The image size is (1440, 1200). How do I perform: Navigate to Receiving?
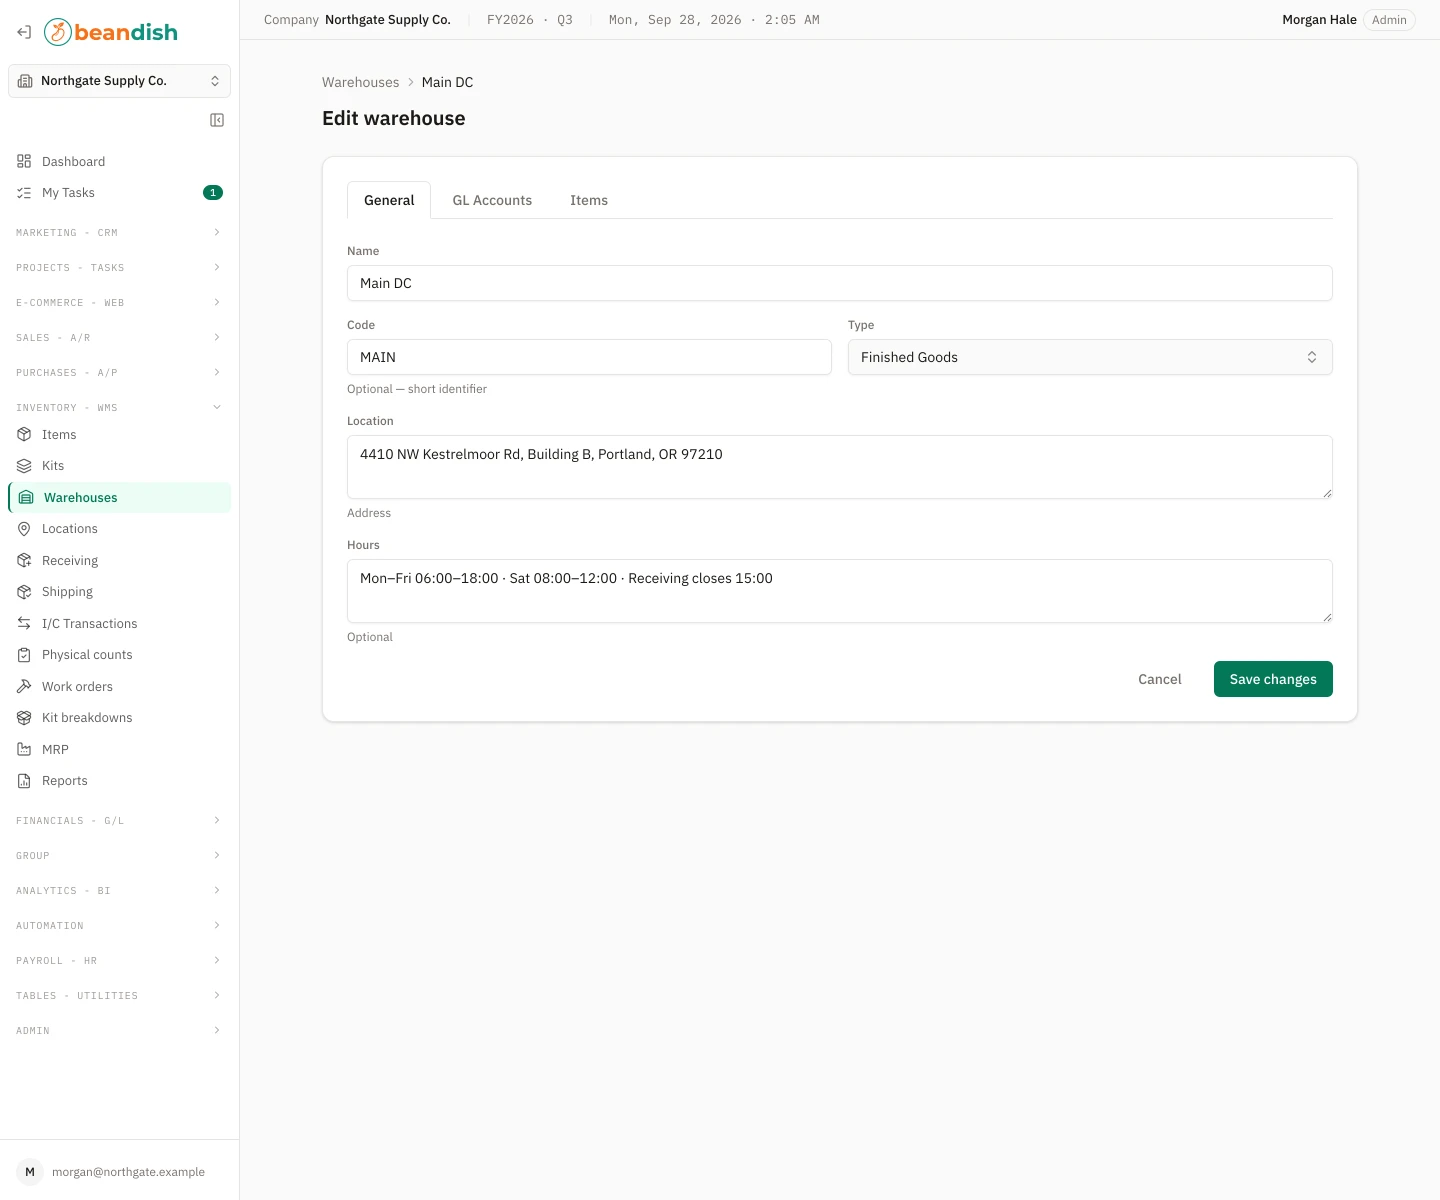(x=120, y=561)
